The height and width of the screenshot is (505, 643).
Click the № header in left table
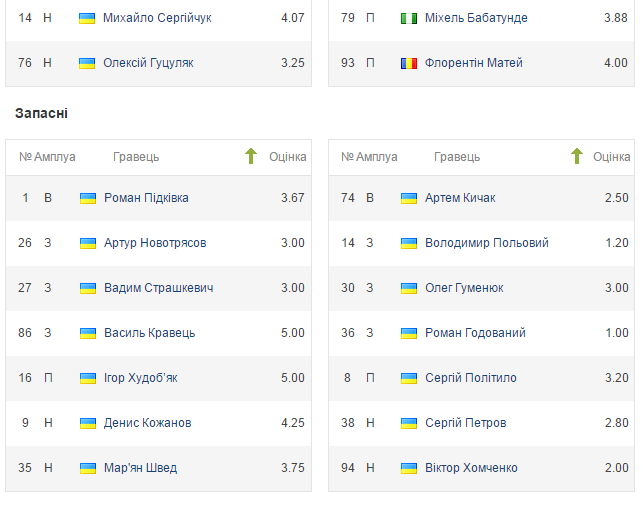point(25,157)
